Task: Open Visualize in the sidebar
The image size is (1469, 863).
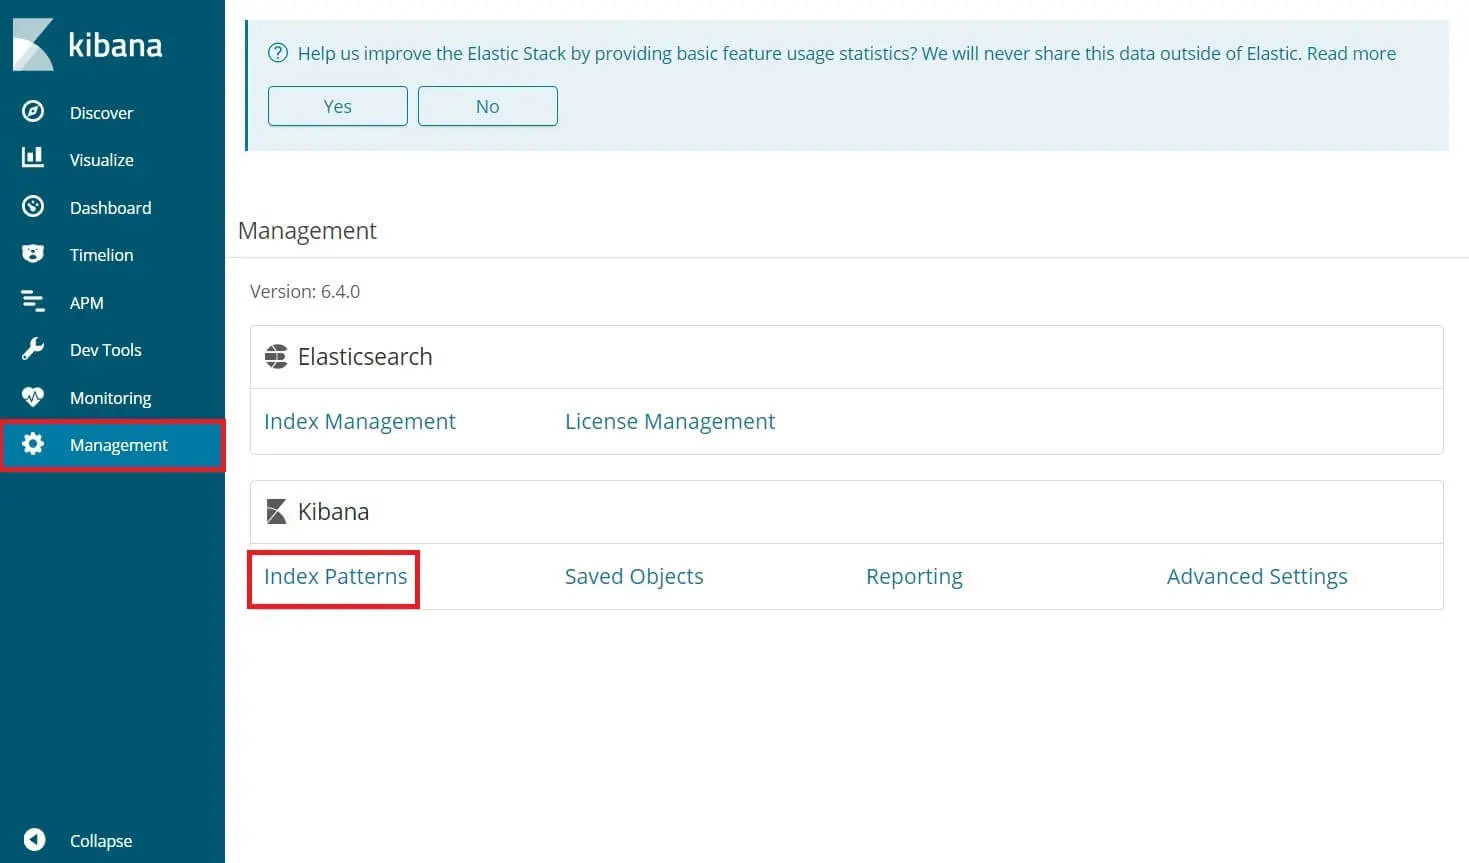Action: click(101, 160)
